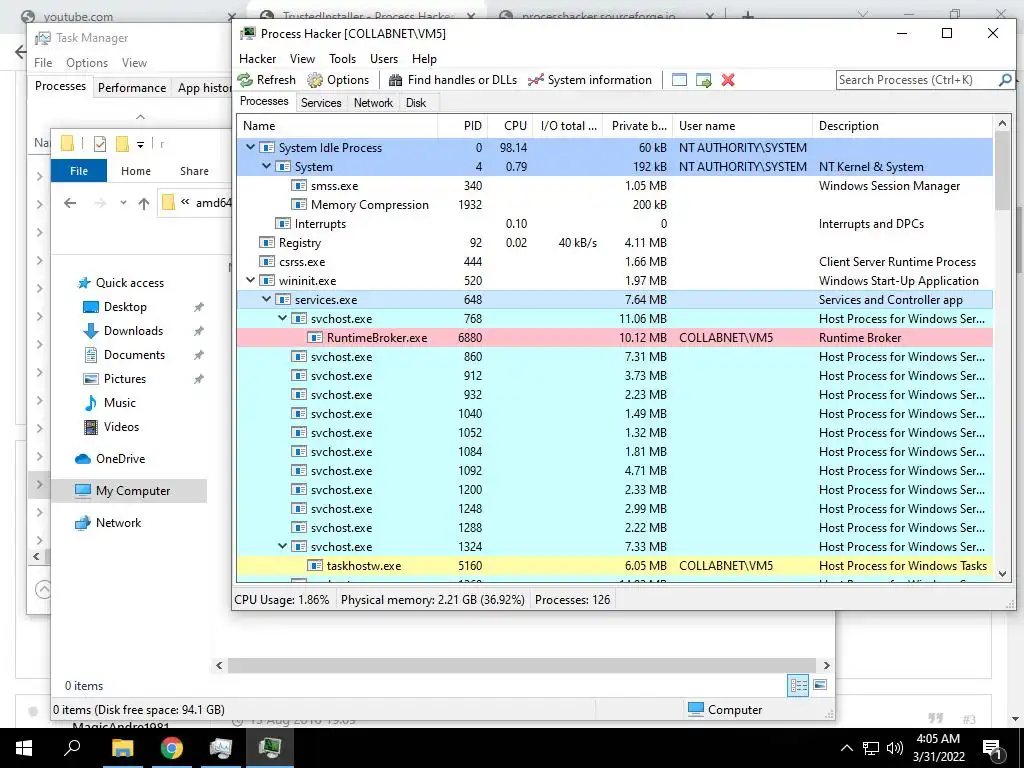Collapse the services.exe tree node
Image resolution: width=1024 pixels, height=768 pixels.
click(266, 299)
